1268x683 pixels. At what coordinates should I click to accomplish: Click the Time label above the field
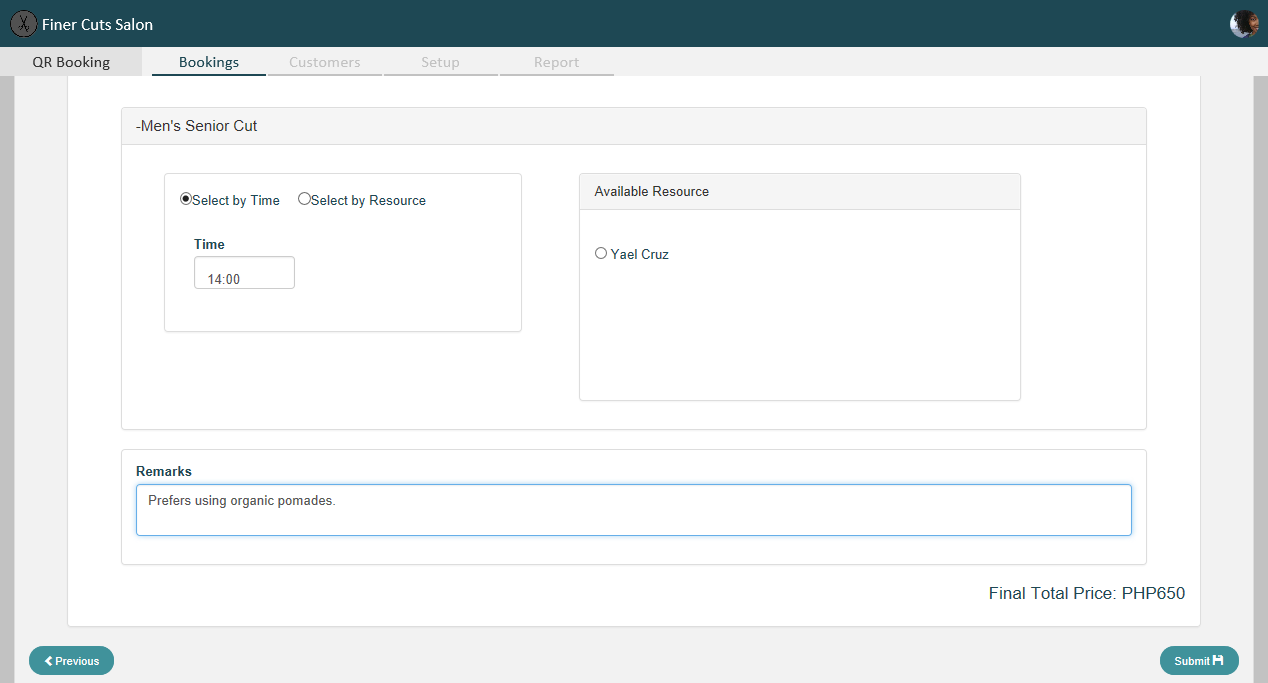tap(209, 244)
